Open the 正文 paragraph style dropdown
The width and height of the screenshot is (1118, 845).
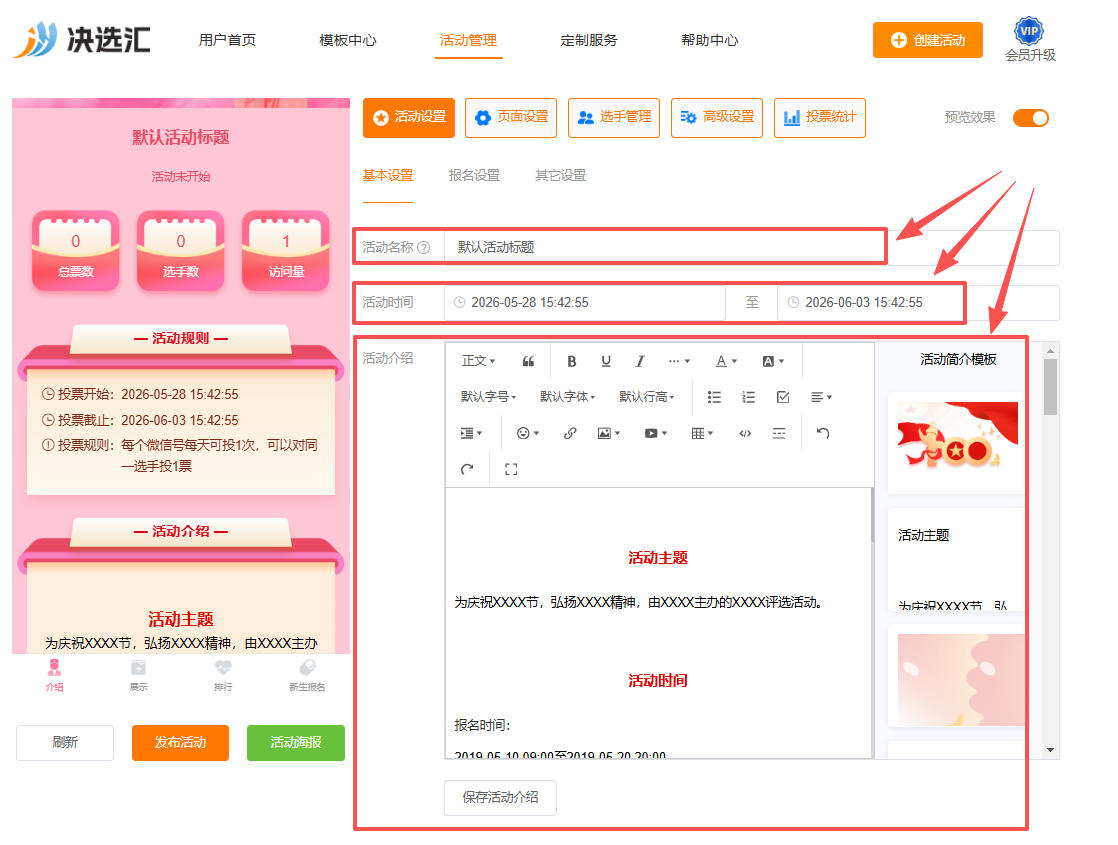(x=478, y=361)
